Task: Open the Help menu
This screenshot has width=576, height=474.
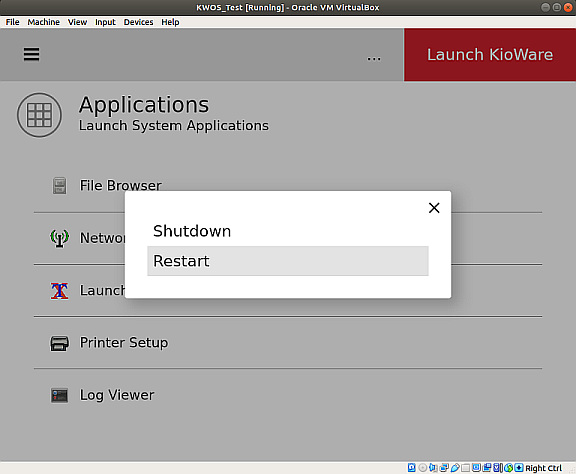Action: click(x=170, y=22)
